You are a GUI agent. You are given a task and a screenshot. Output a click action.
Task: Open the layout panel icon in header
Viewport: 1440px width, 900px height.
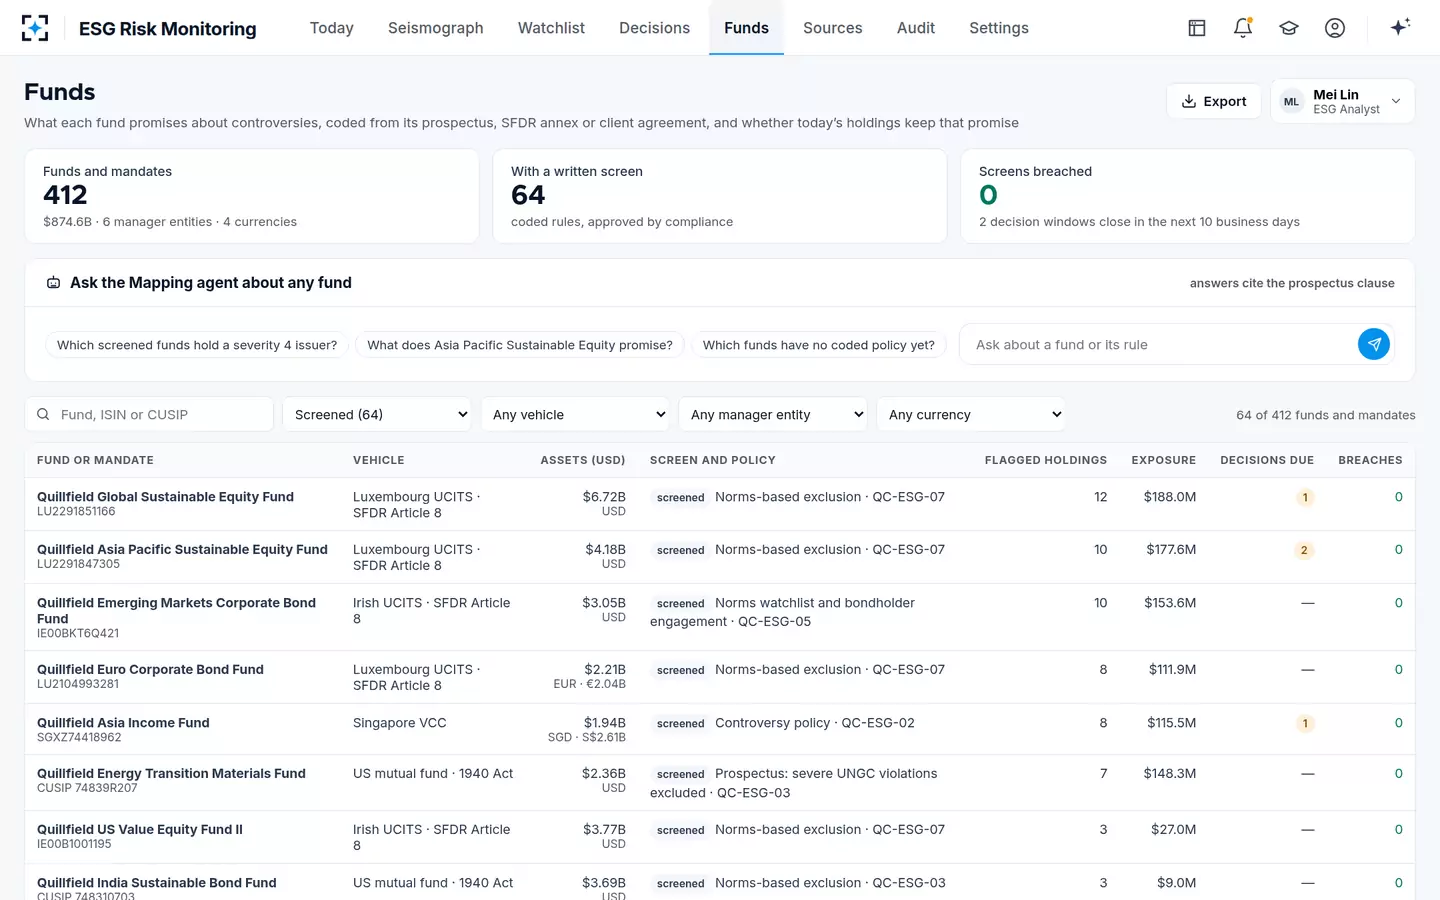coord(1197,28)
